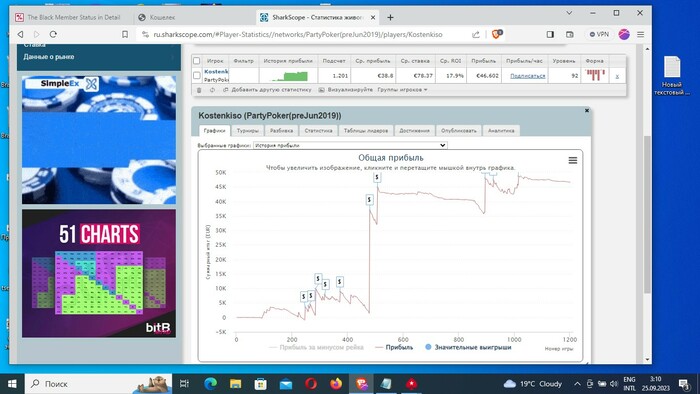The image size is (700, 394).
Task: Click 'Добавить другую статистику'
Action: click(267, 90)
